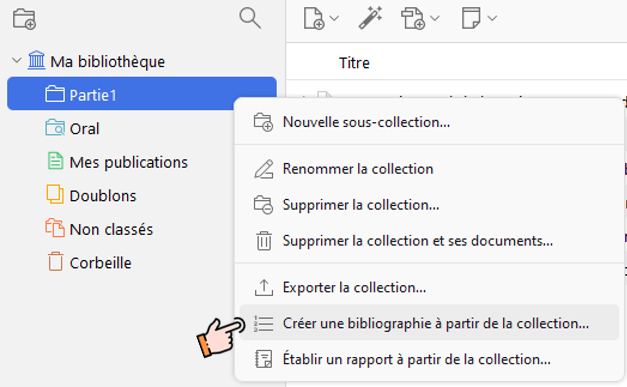Open the new item dropdown arrow
This screenshot has width=627, height=387.
coord(334,18)
